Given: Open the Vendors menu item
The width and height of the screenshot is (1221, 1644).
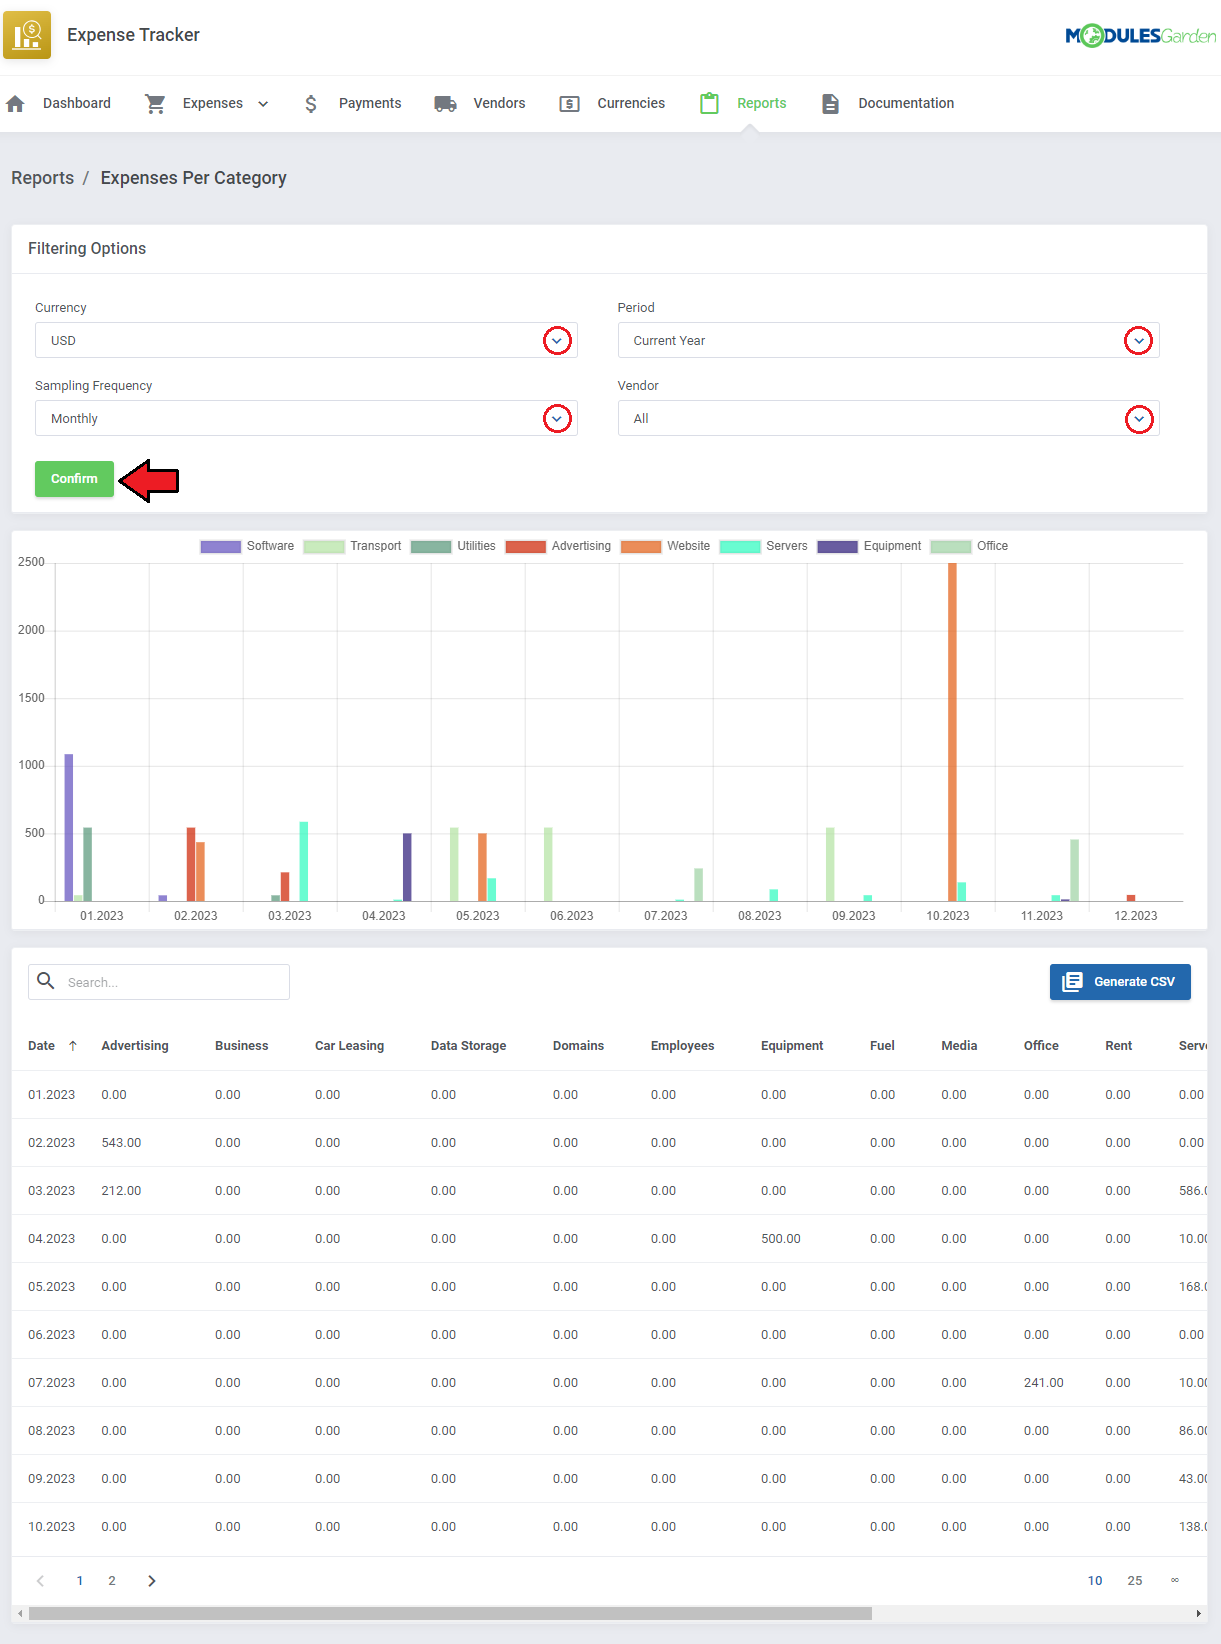Looking at the screenshot, I should point(499,103).
